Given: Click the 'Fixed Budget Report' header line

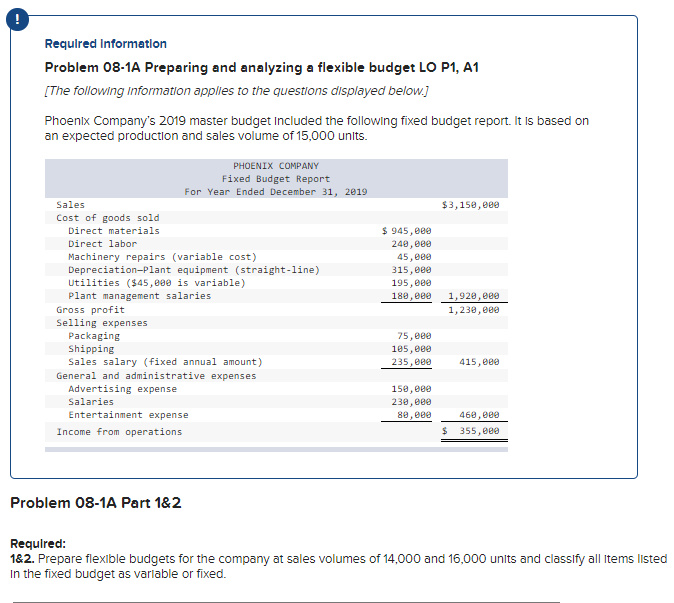Looking at the screenshot, I should click(276, 179).
